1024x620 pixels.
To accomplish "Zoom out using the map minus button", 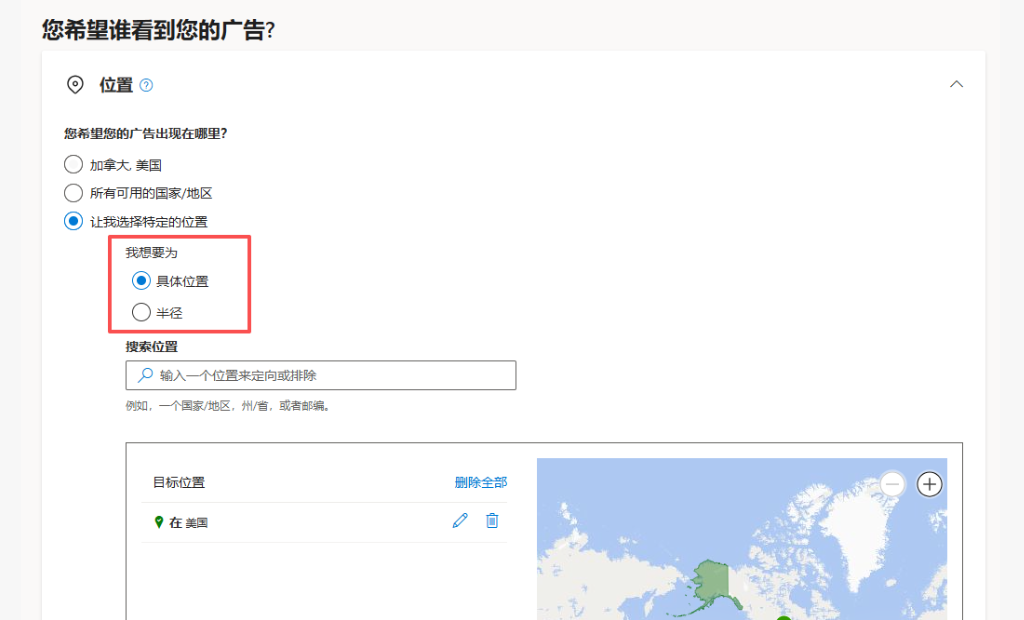I will (x=892, y=484).
